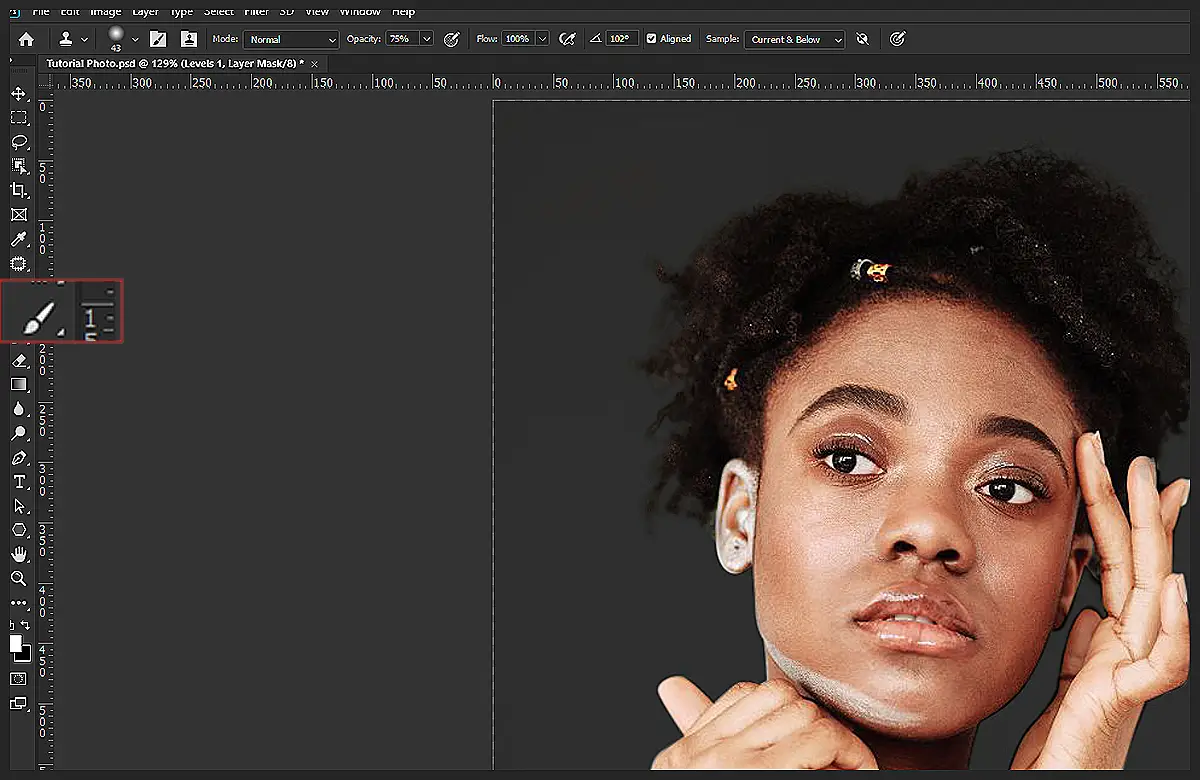
Task: Click the Flow 100% value field
Action: click(518, 39)
